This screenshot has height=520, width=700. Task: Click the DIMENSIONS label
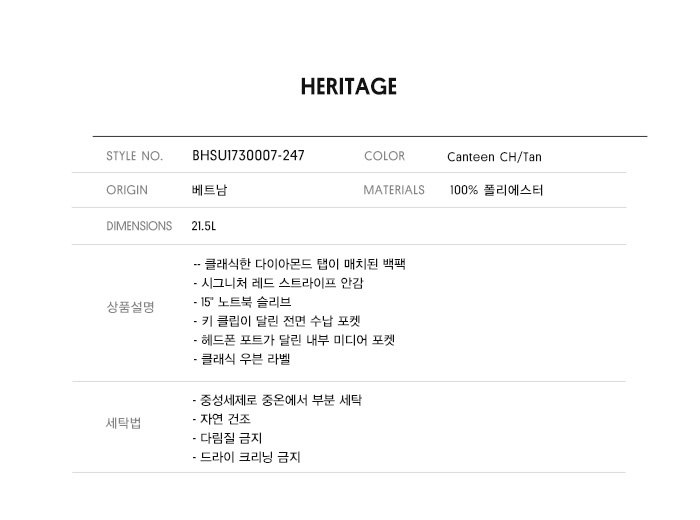coord(139,226)
